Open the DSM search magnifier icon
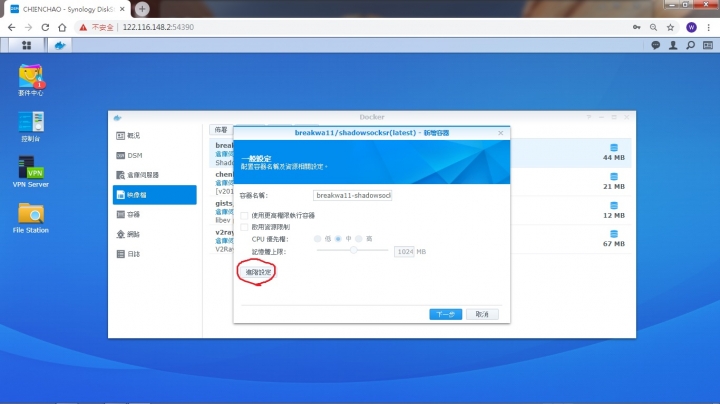 [690, 45]
